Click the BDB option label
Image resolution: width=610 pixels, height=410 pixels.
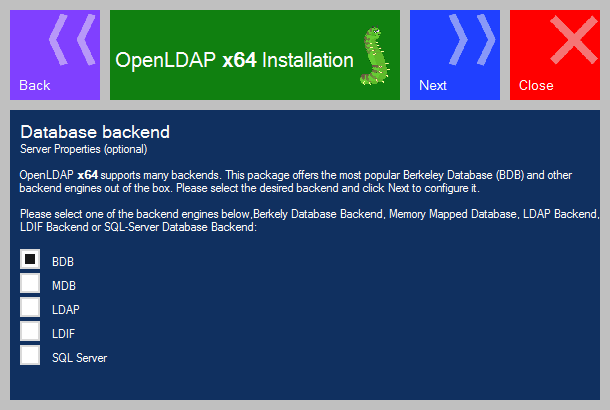63,262
